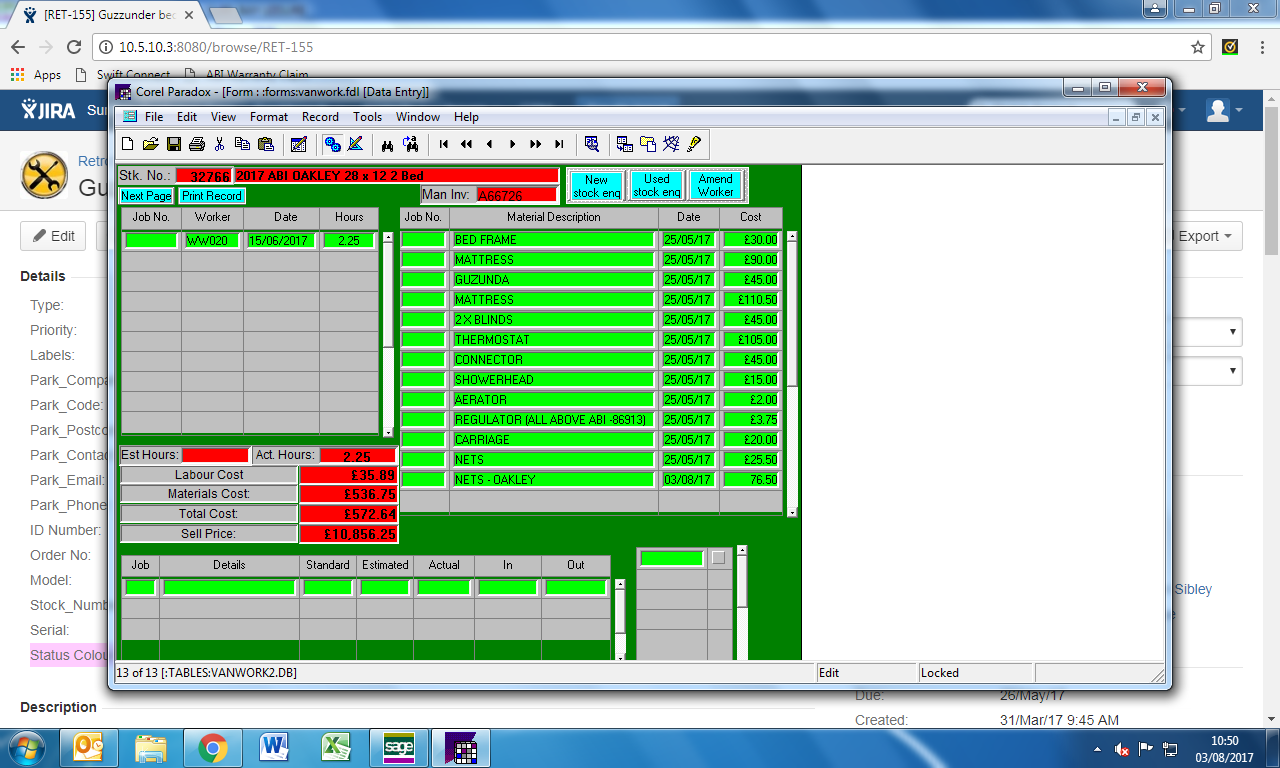Screen dimensions: 1280x768
Task: Open file with the folder toolbar icon
Action: tap(151, 144)
